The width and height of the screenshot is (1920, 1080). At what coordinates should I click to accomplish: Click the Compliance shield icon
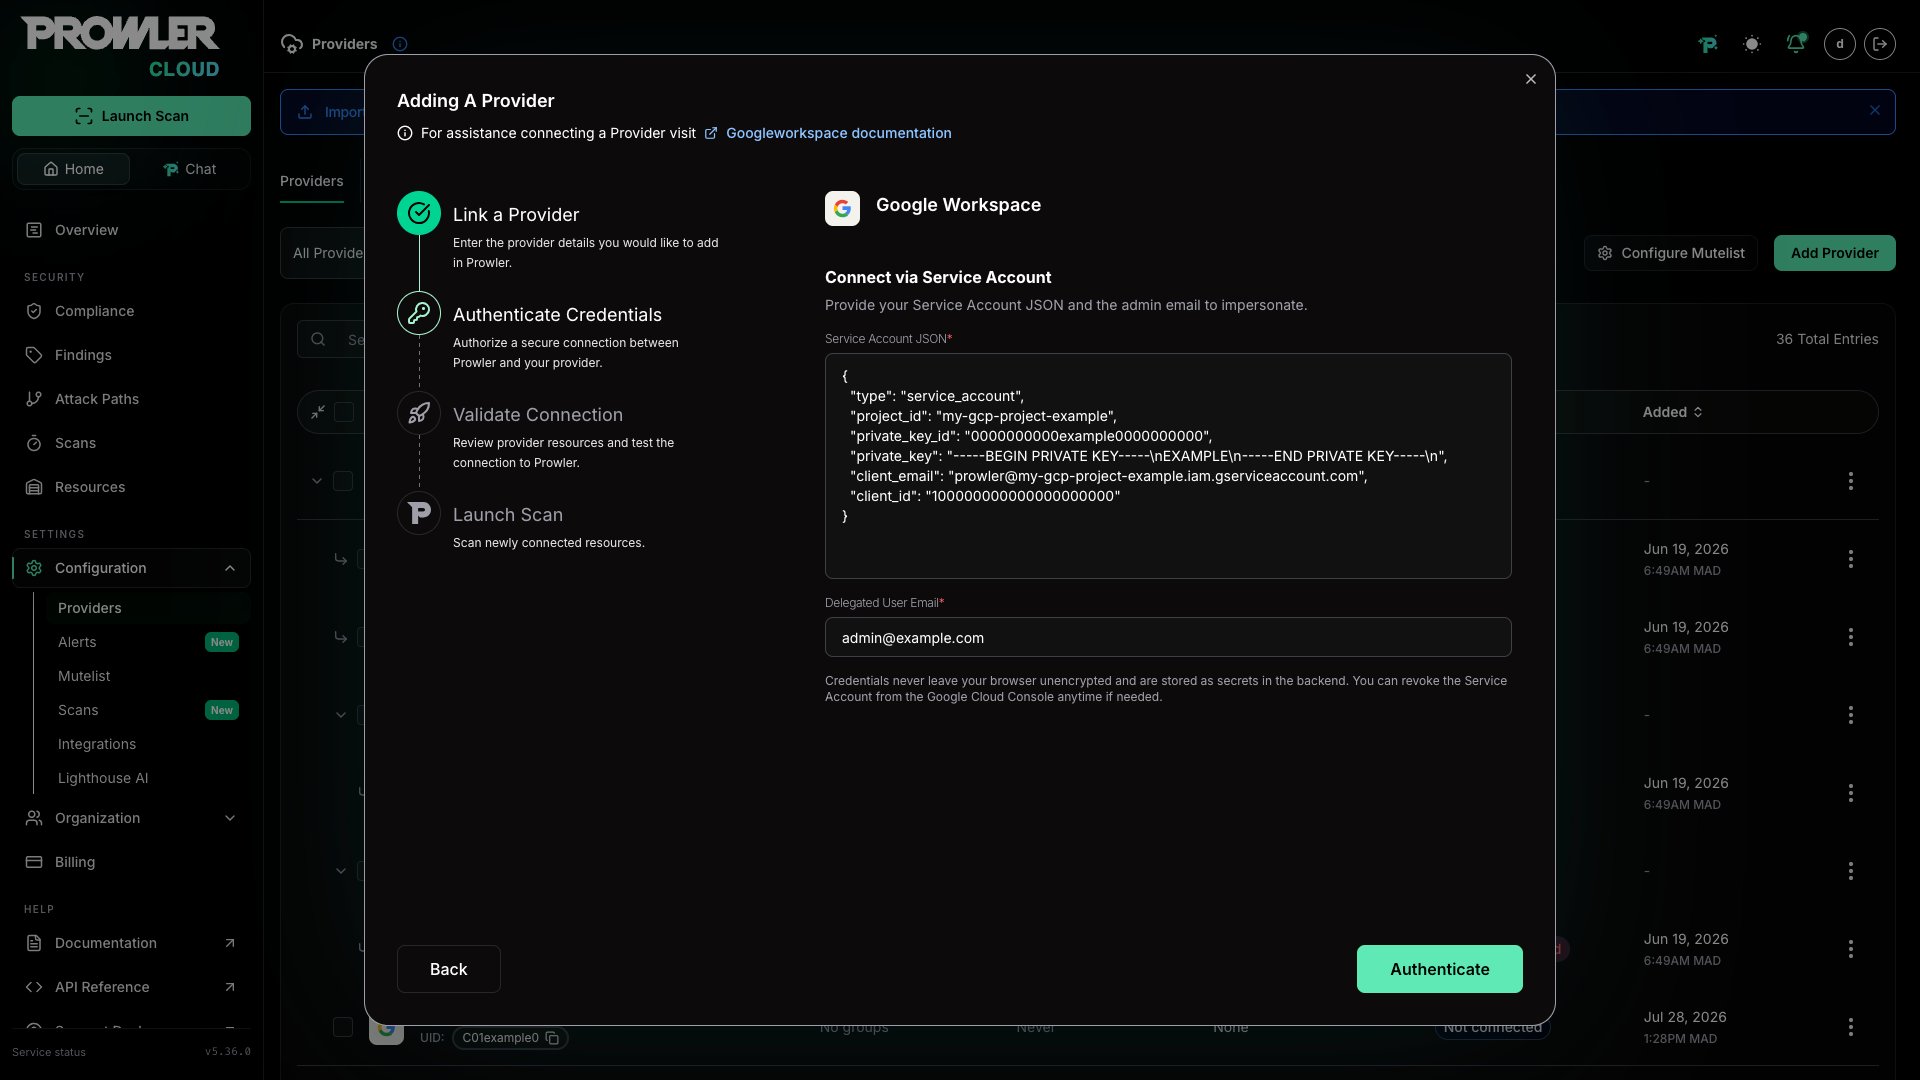point(34,311)
